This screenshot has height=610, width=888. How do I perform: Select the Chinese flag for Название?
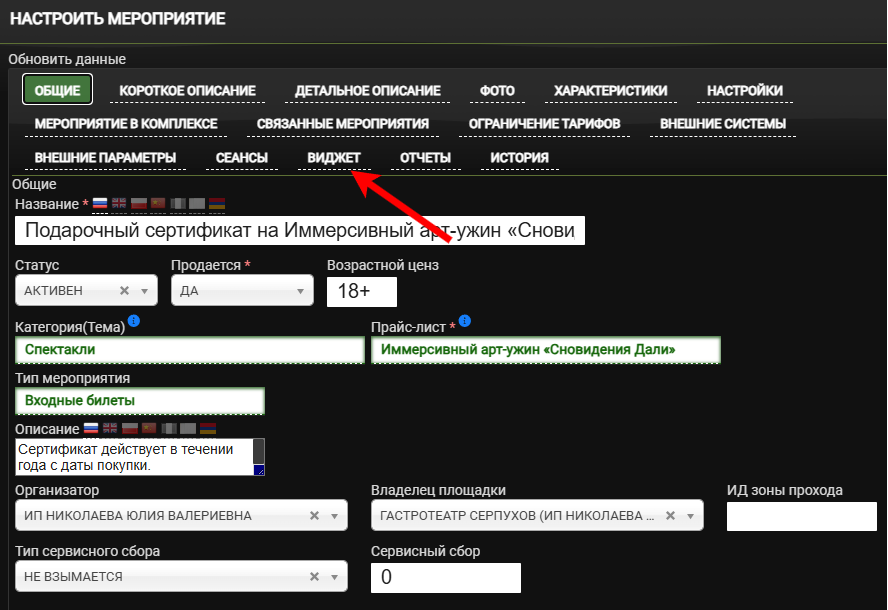tap(157, 204)
